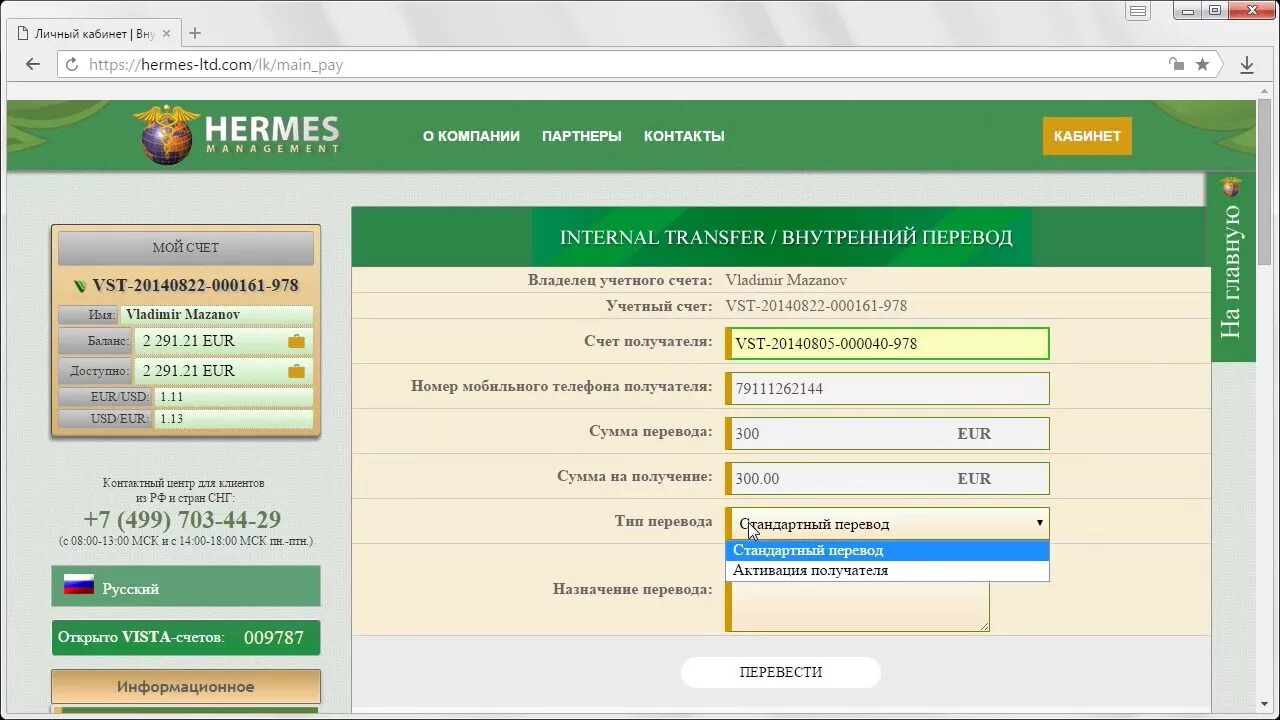Open the О КОМПАНИИ menu
Image resolution: width=1280 pixels, height=720 pixels.
[x=471, y=136]
